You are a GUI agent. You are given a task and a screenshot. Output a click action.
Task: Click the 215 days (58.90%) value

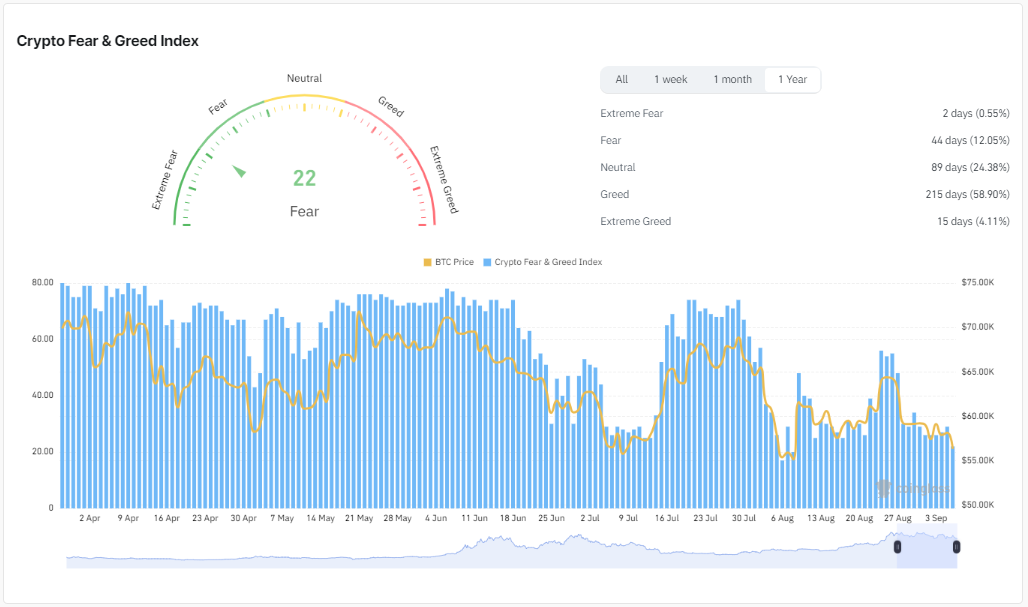(x=967, y=194)
